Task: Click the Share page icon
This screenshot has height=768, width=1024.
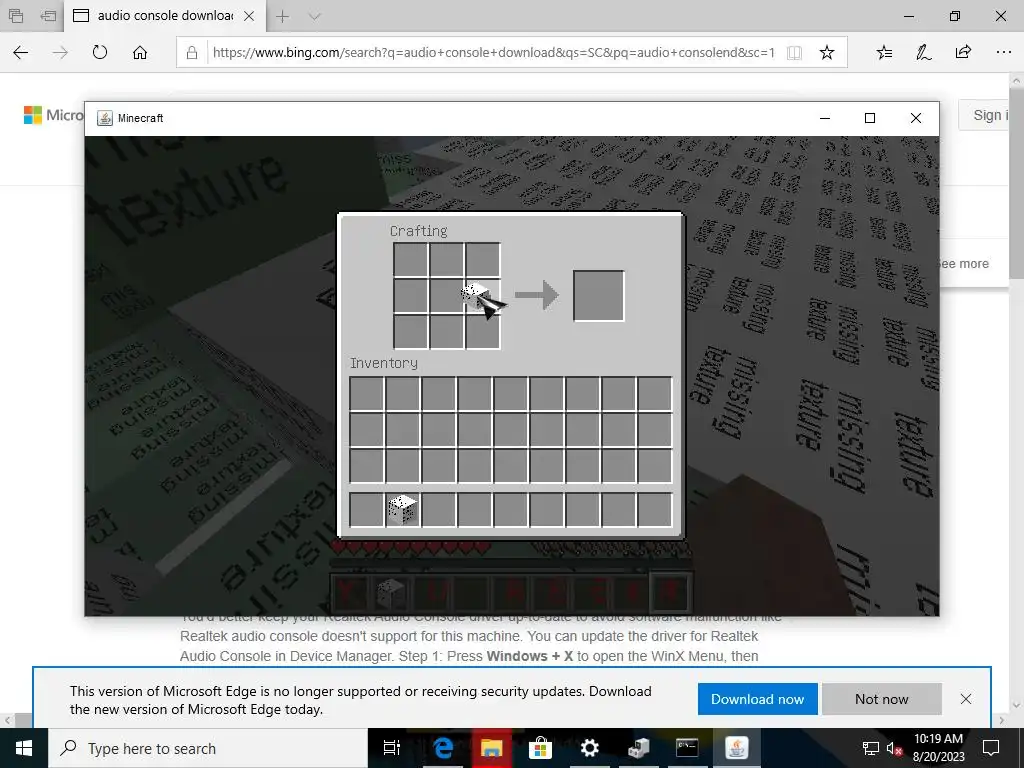Action: coord(963,52)
